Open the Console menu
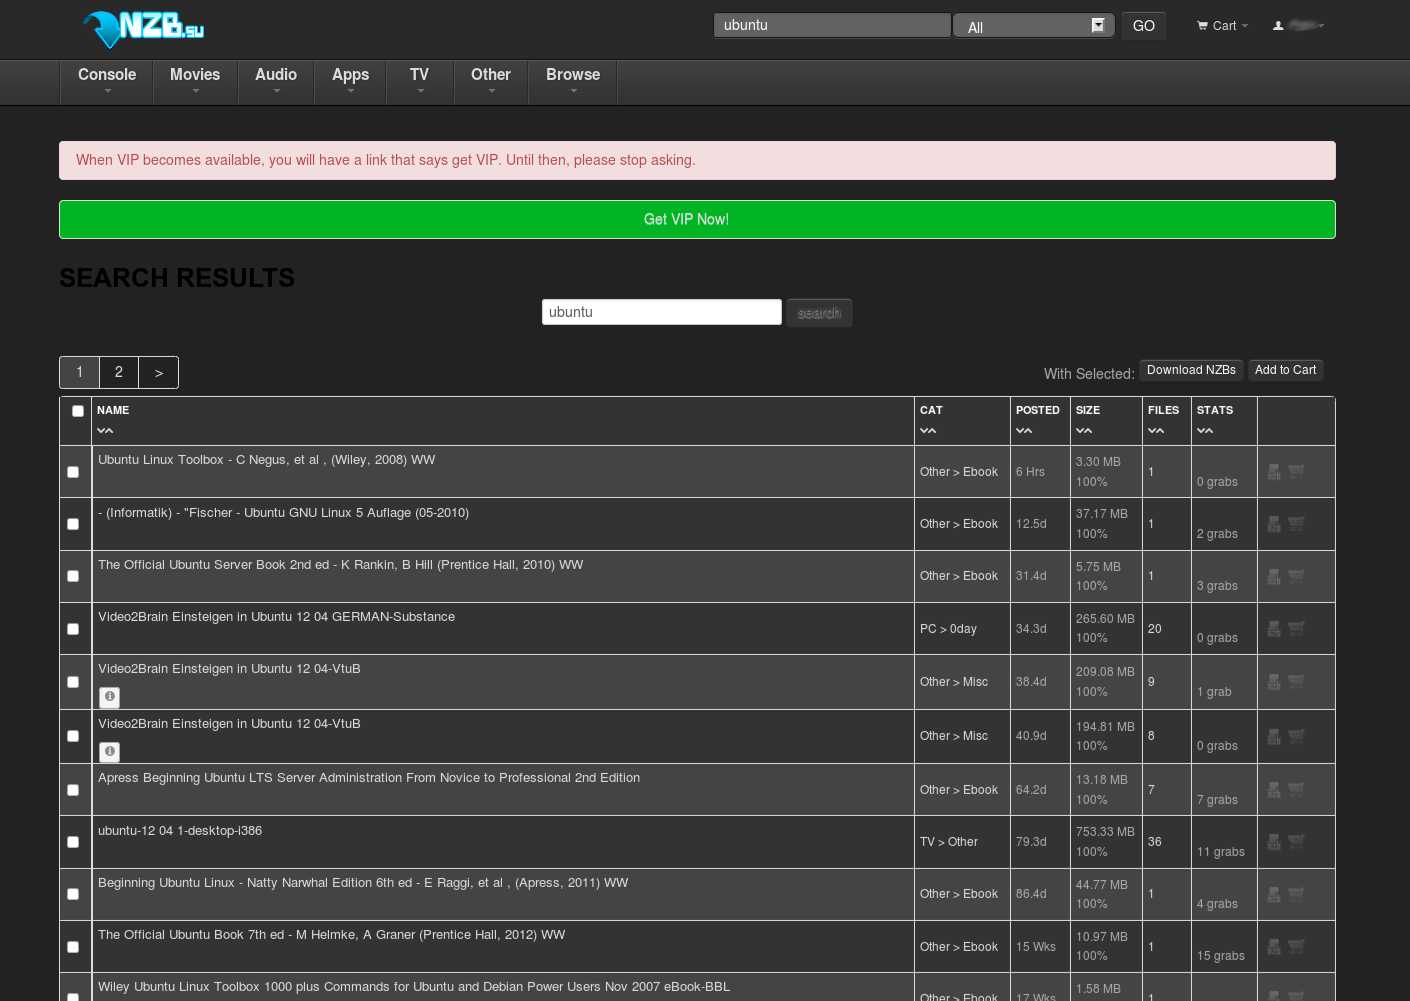 pos(107,81)
